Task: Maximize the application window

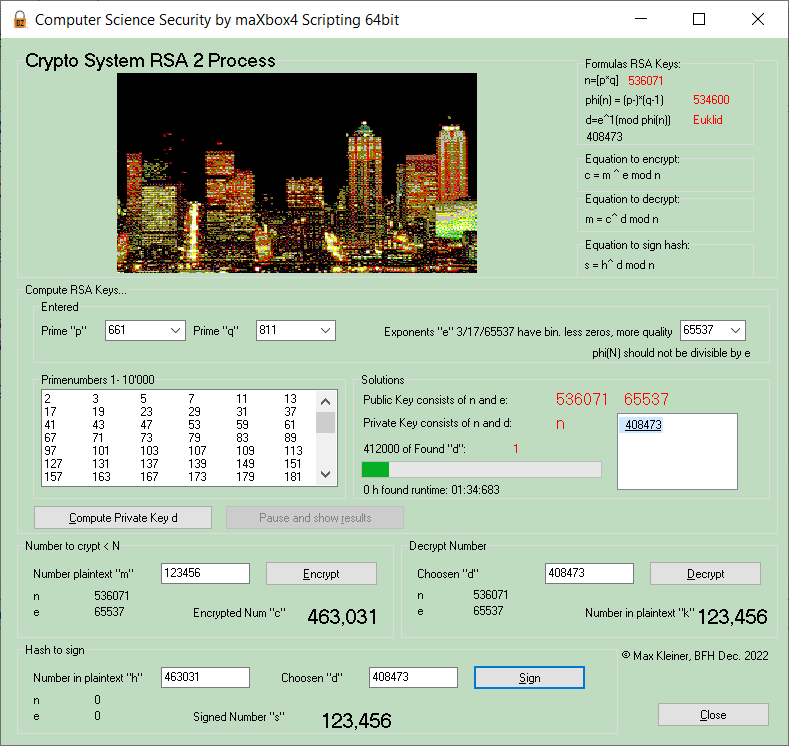Action: (x=699, y=19)
